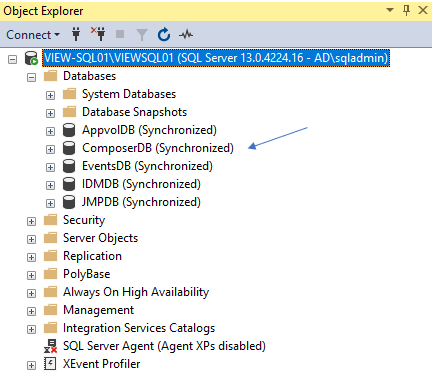The width and height of the screenshot is (434, 379).
Task: Click the Management folder icon
Action: coord(50,310)
